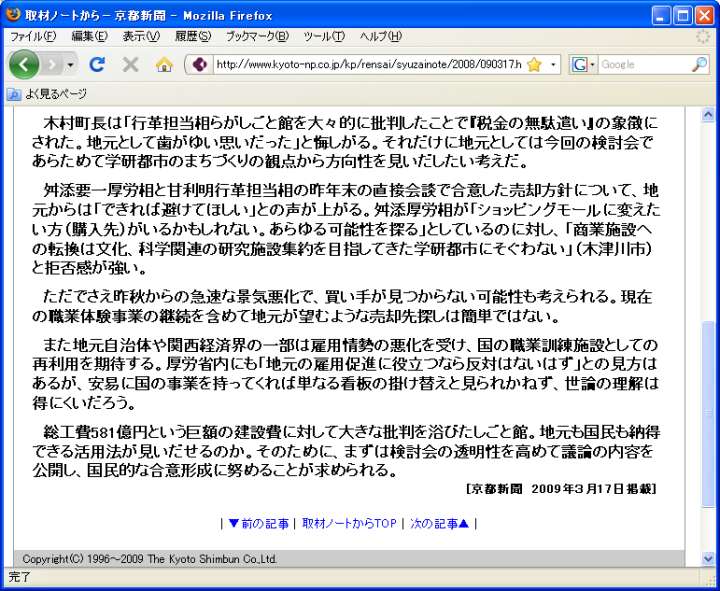Screen dimensions: 720x591
Task: Open the ツール(T) menu
Action: (x=323, y=36)
